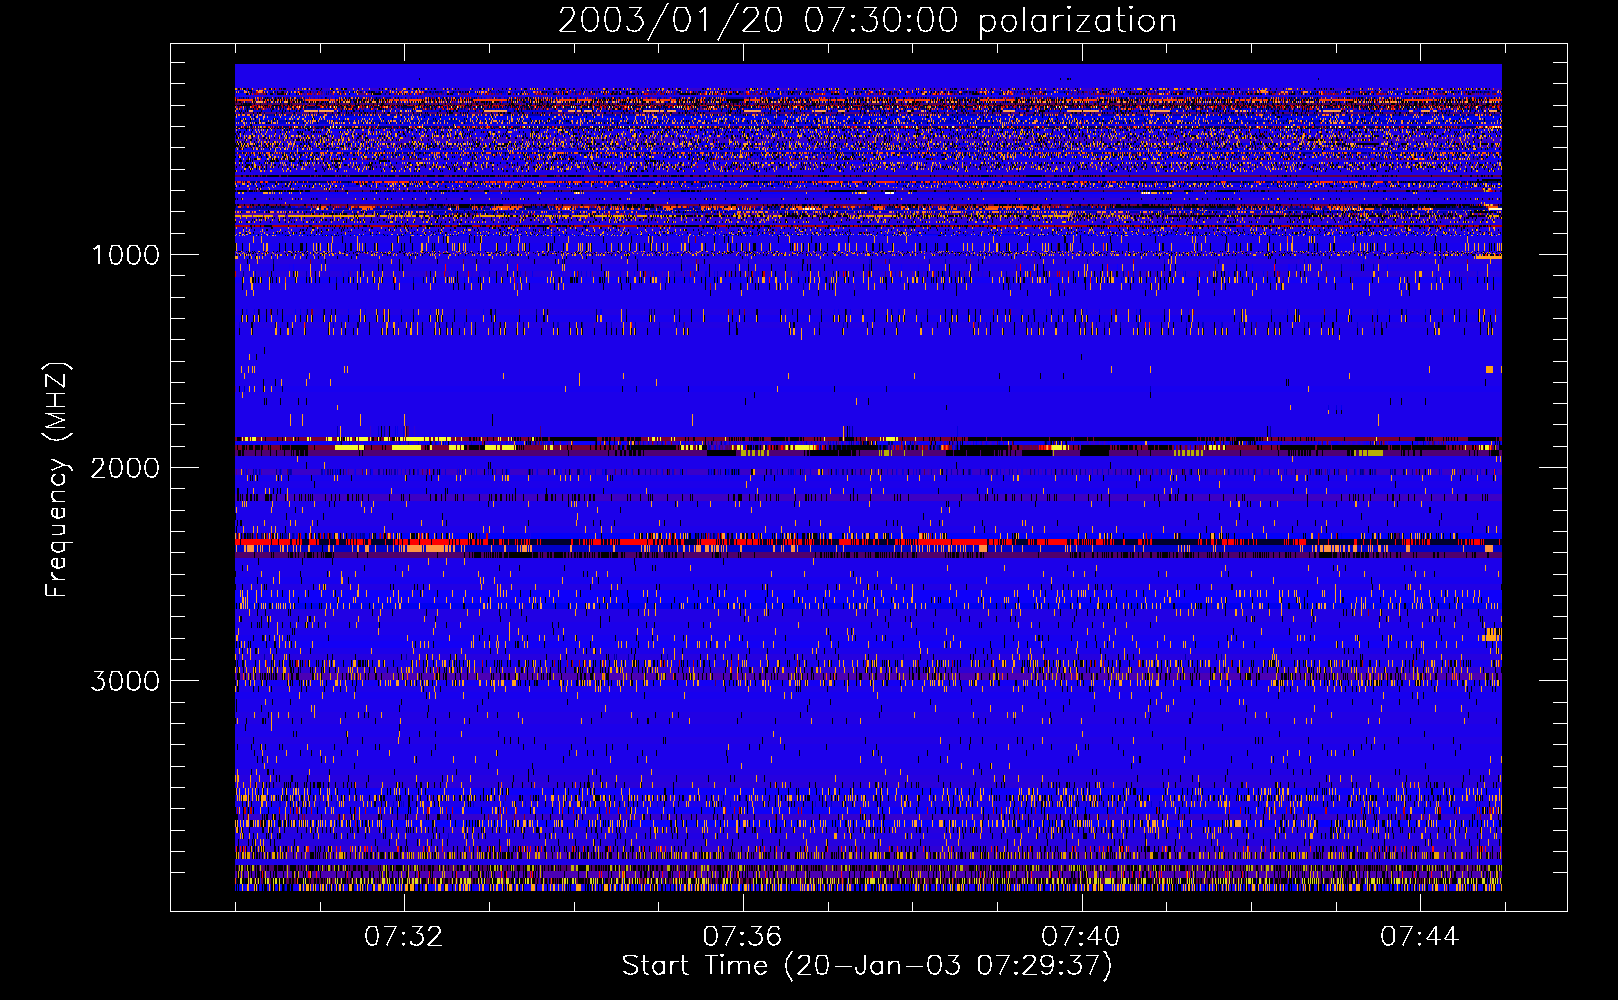Click the 07:32 time tick label
This screenshot has height=1000, width=1618.
coord(404,937)
